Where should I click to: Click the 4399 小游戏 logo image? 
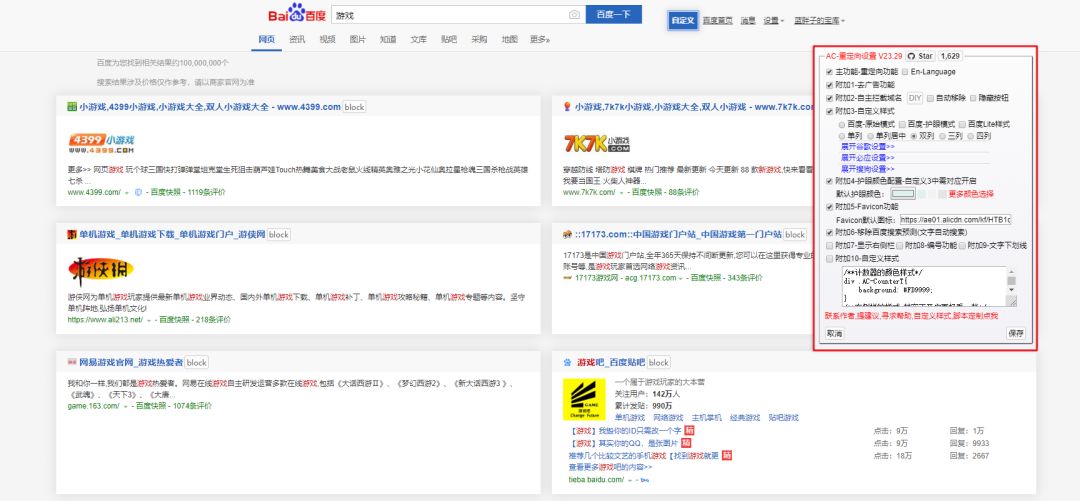102,143
